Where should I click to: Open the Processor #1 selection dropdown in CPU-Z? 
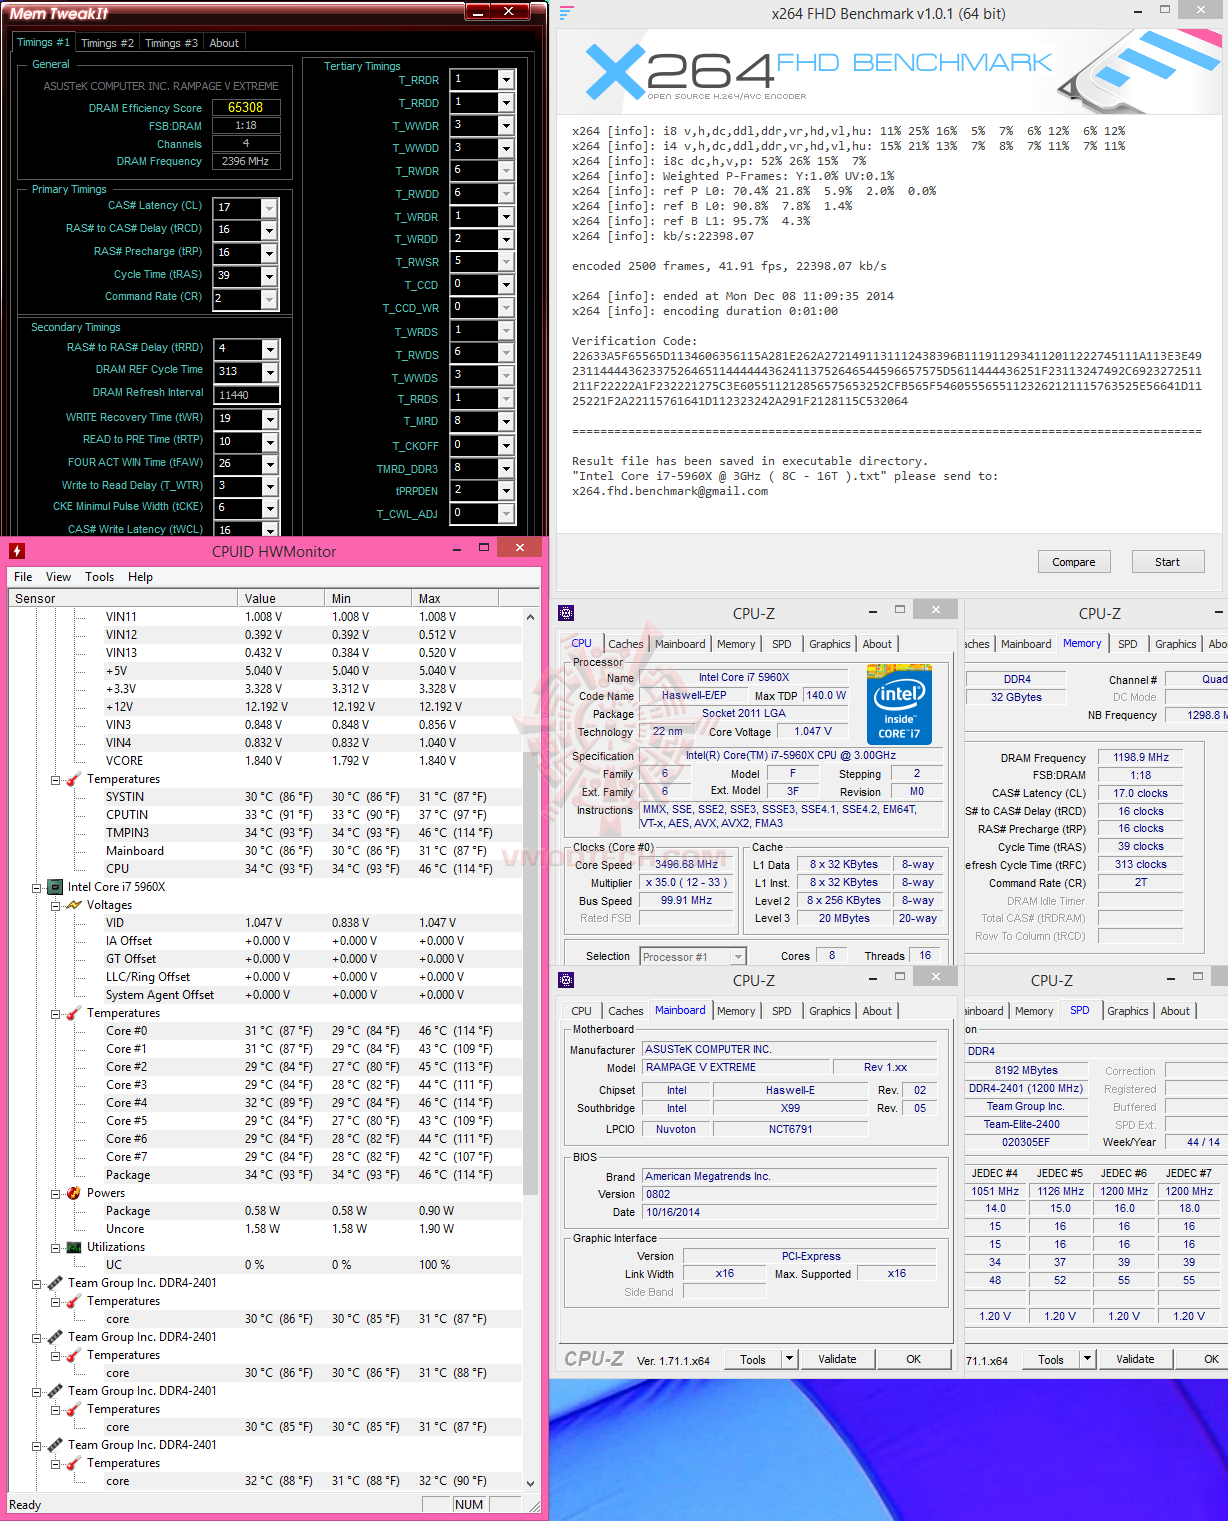tap(738, 957)
